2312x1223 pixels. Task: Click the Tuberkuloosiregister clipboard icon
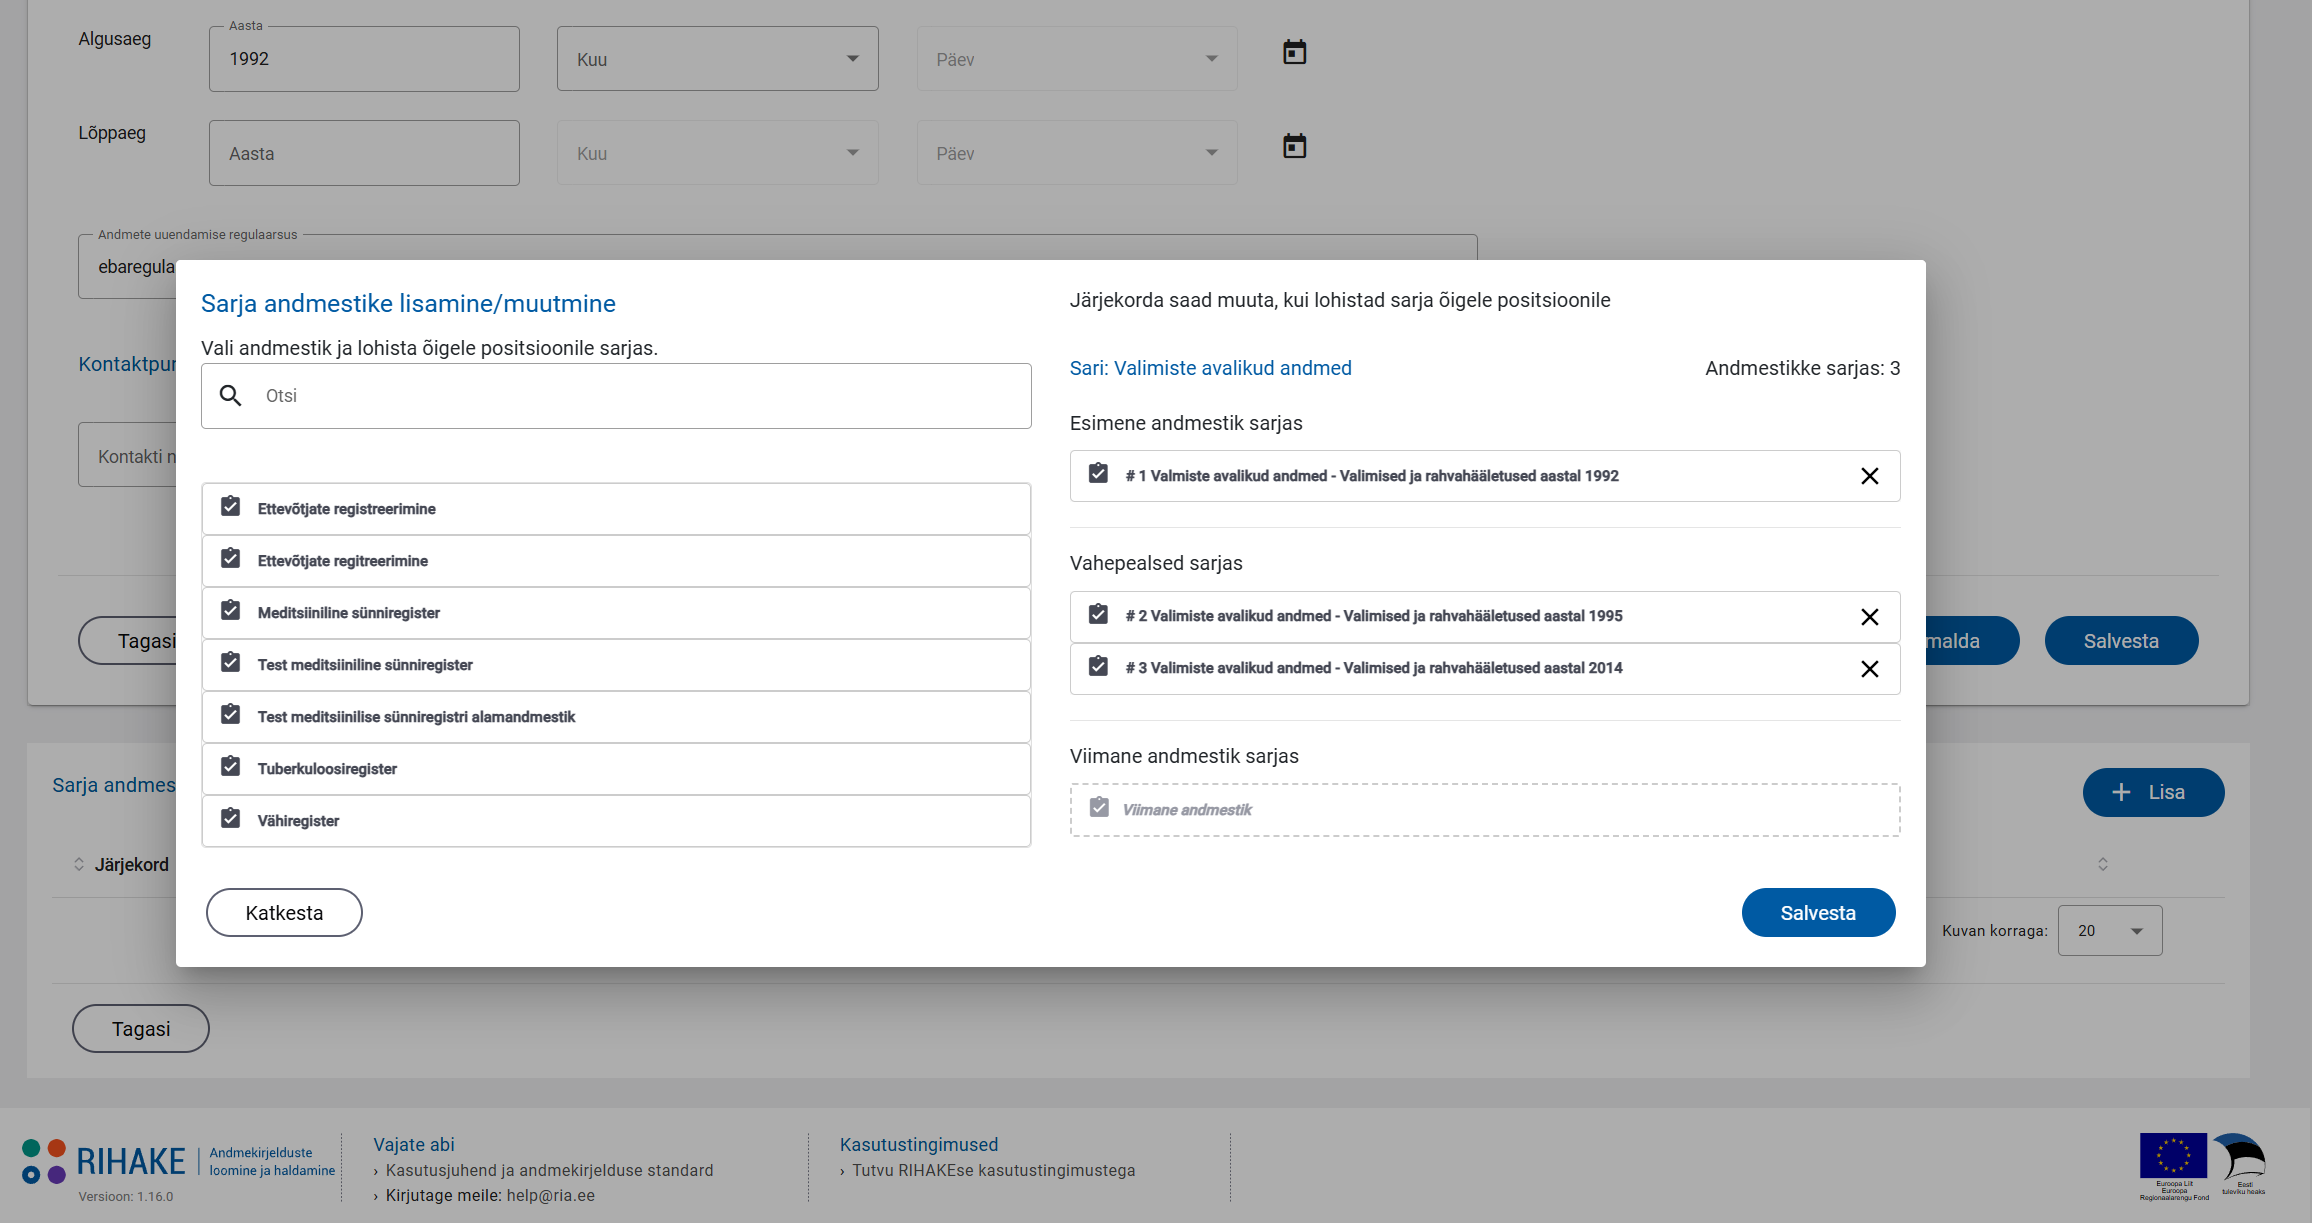[231, 767]
